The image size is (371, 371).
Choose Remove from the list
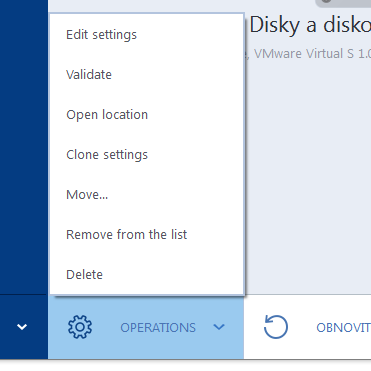point(127,234)
